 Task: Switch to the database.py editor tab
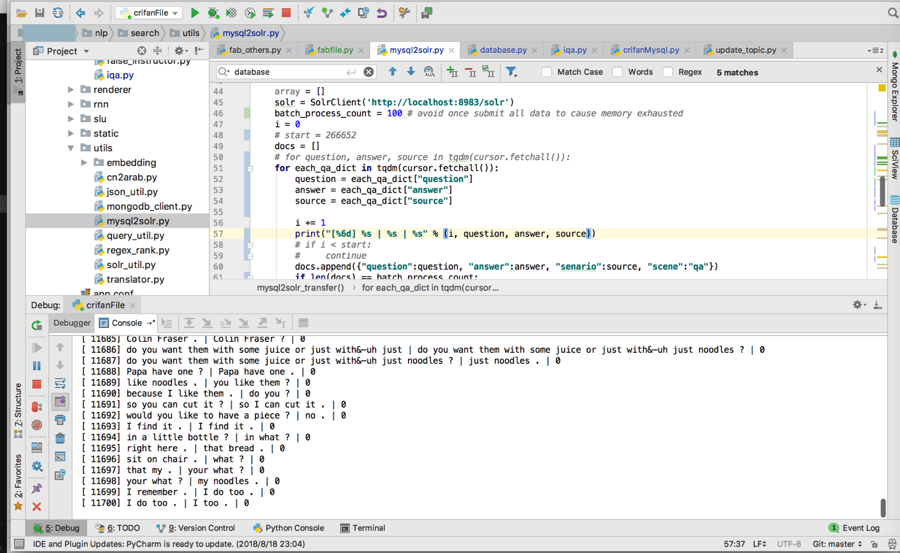click(502, 50)
